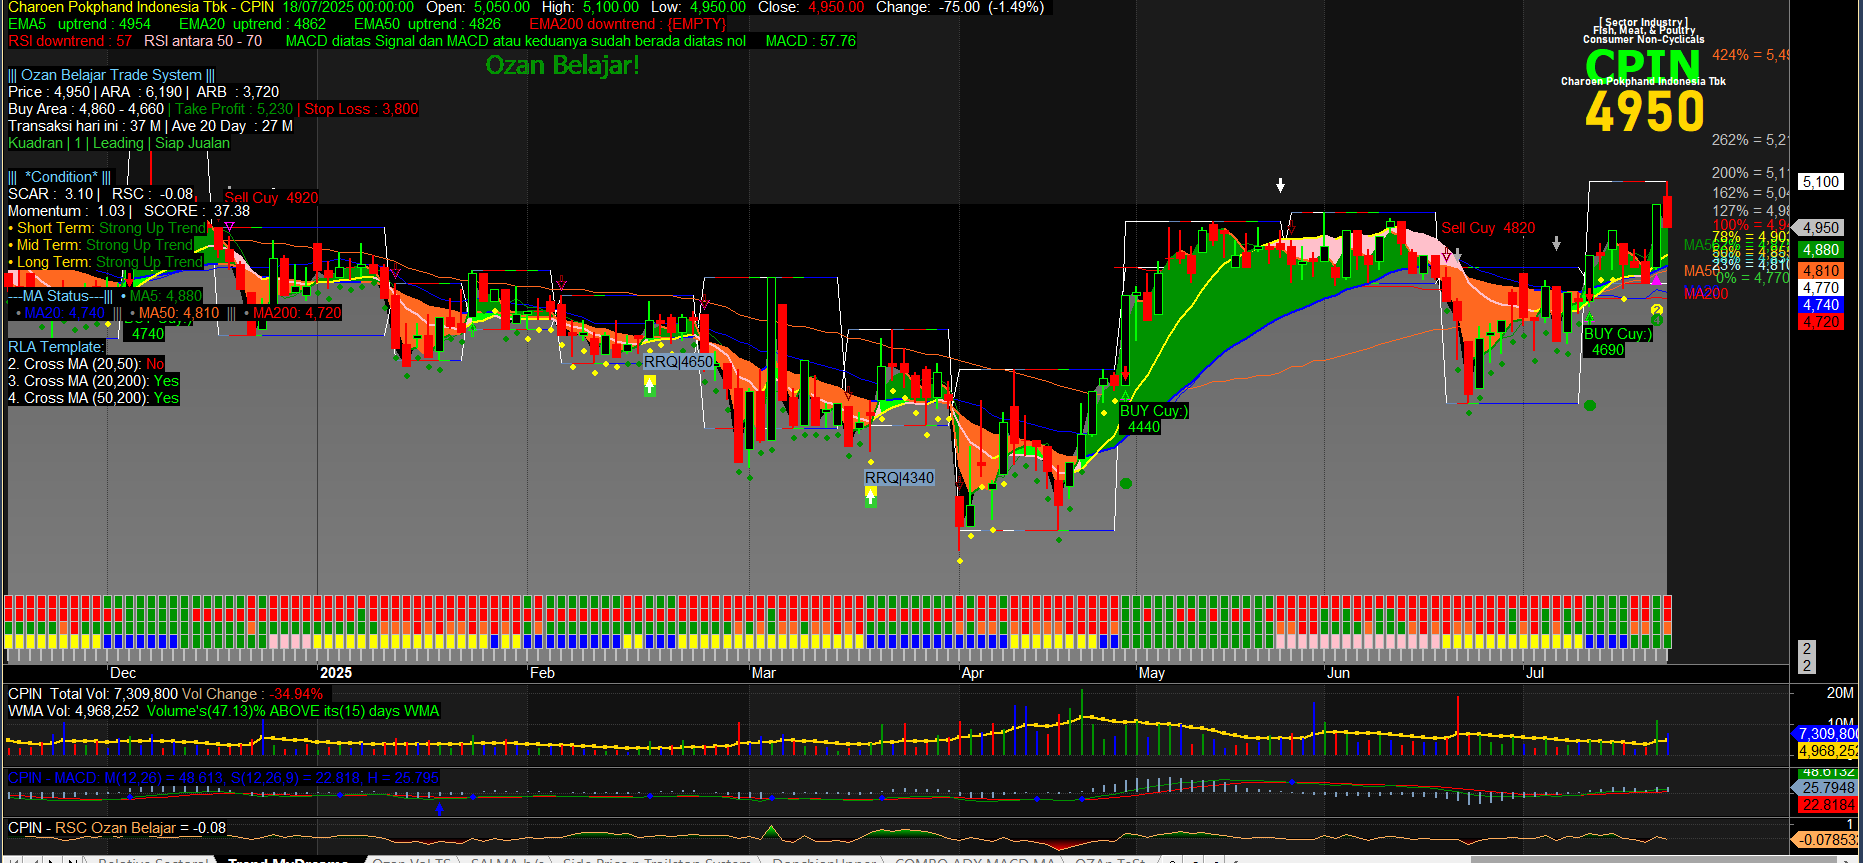Click the Apr label on the time axis
1863x863 pixels.
point(973,673)
